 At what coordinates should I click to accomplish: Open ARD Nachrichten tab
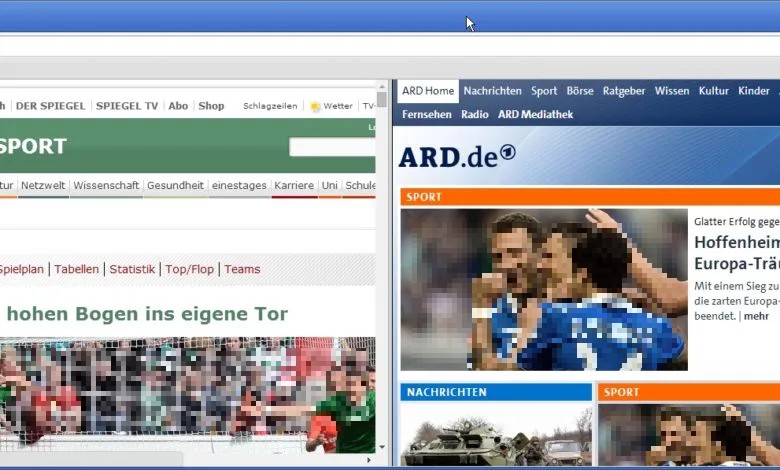click(x=492, y=91)
